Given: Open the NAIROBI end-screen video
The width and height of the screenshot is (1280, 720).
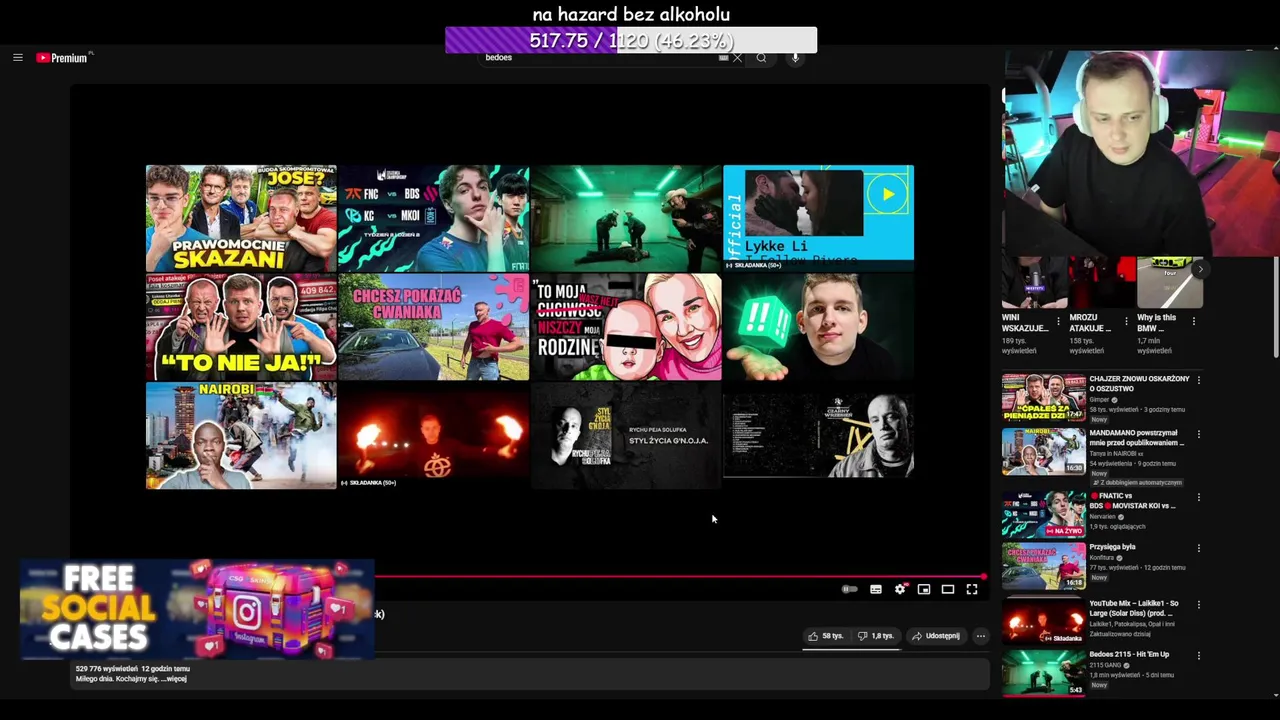Looking at the screenshot, I should pos(241,435).
